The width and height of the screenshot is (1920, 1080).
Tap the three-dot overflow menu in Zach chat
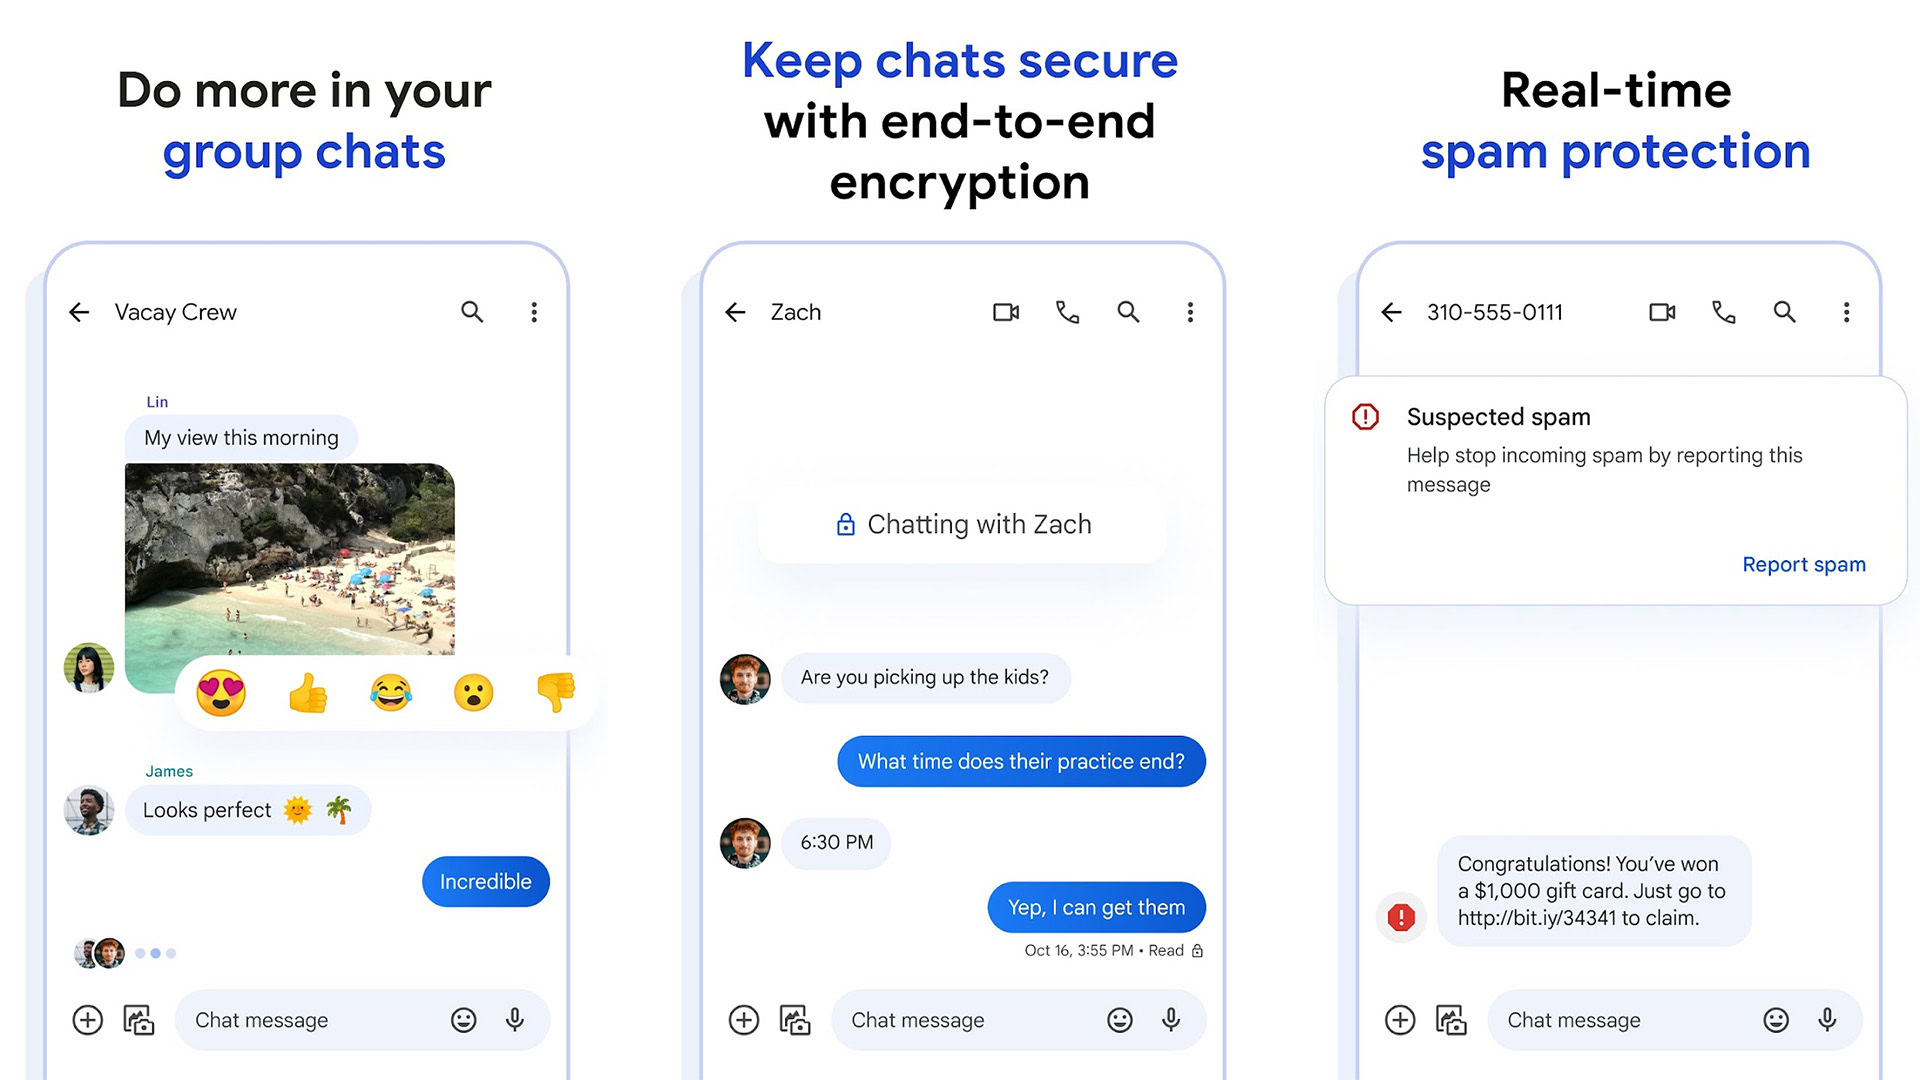pos(1188,313)
